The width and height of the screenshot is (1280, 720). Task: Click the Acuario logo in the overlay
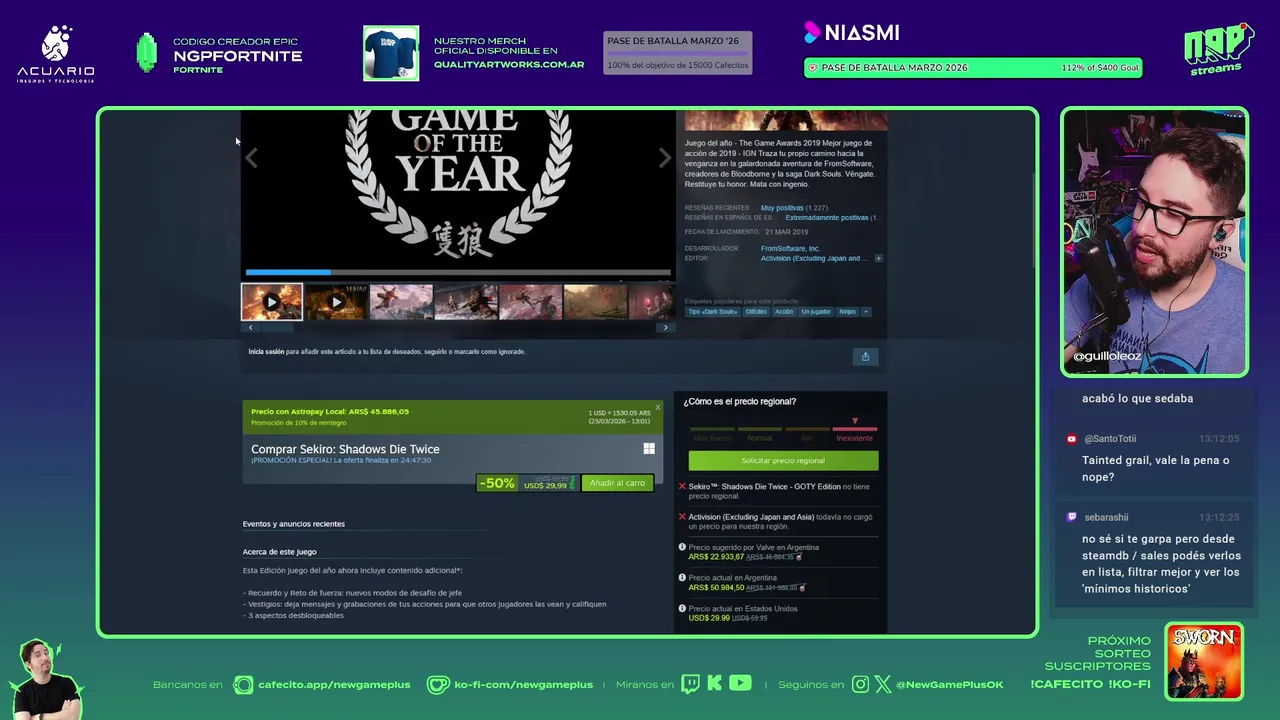56,53
